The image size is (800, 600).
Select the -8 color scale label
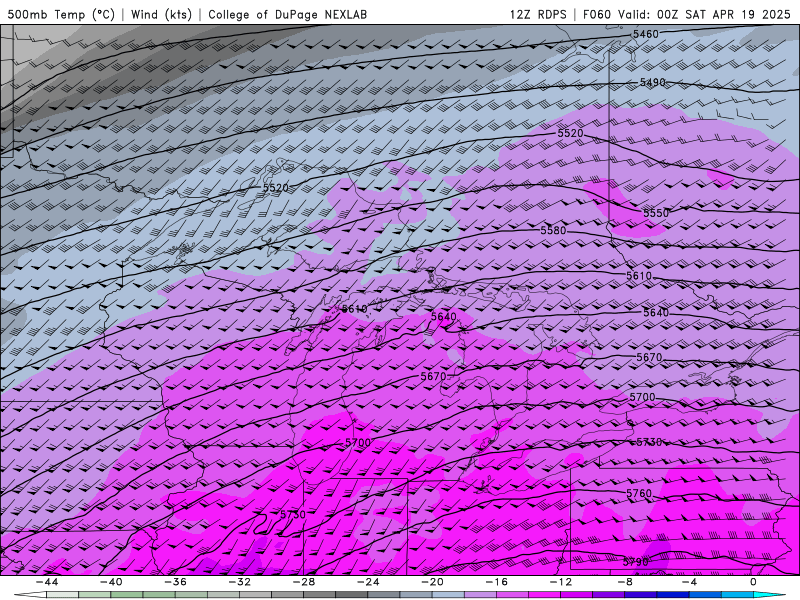tap(625, 582)
